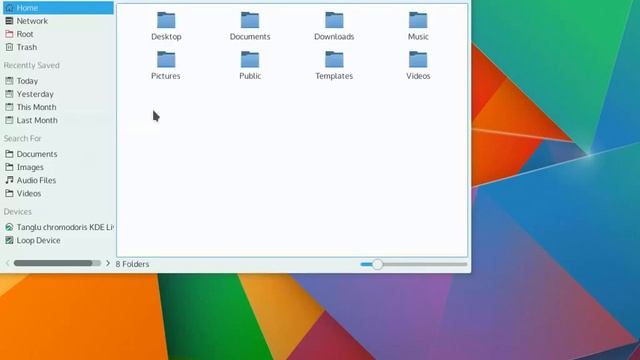
Task: Show files saved Today
Action: (58, 81)
